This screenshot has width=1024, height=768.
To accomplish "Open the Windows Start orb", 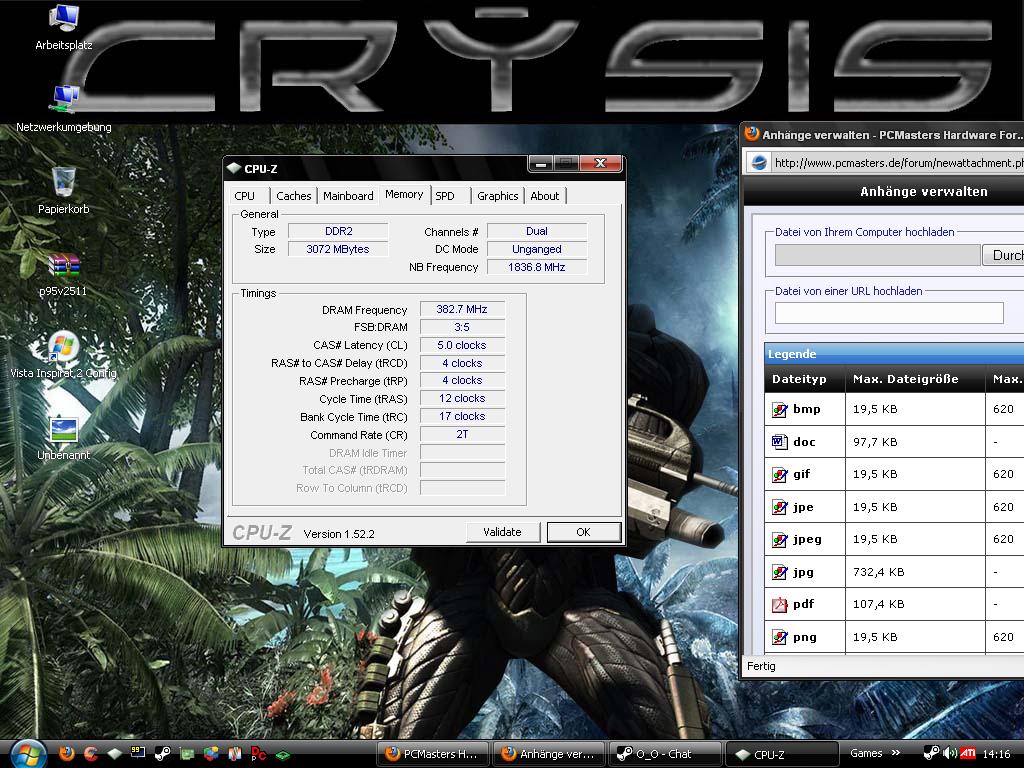I will point(27,754).
